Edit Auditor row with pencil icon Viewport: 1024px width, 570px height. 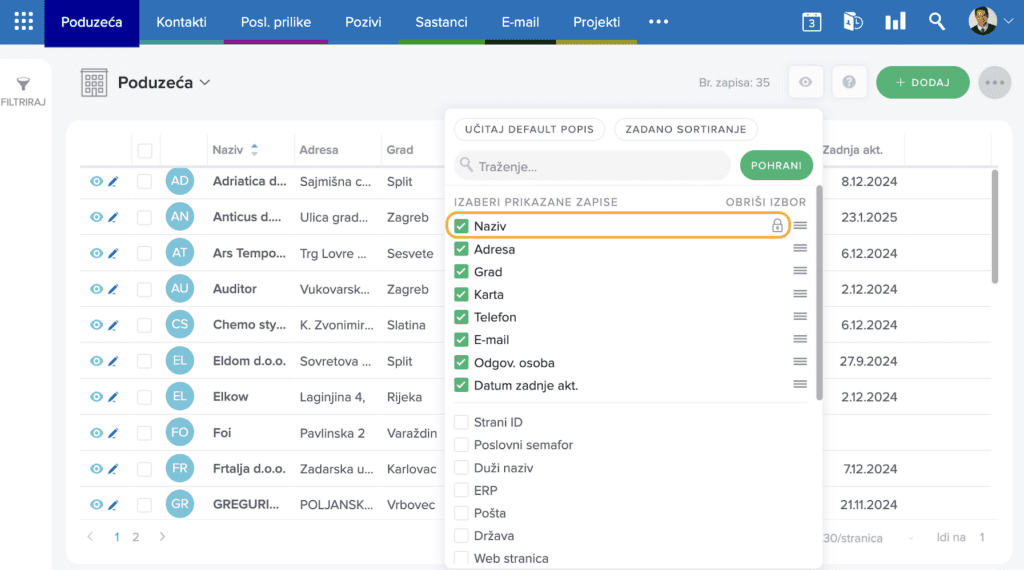point(113,289)
